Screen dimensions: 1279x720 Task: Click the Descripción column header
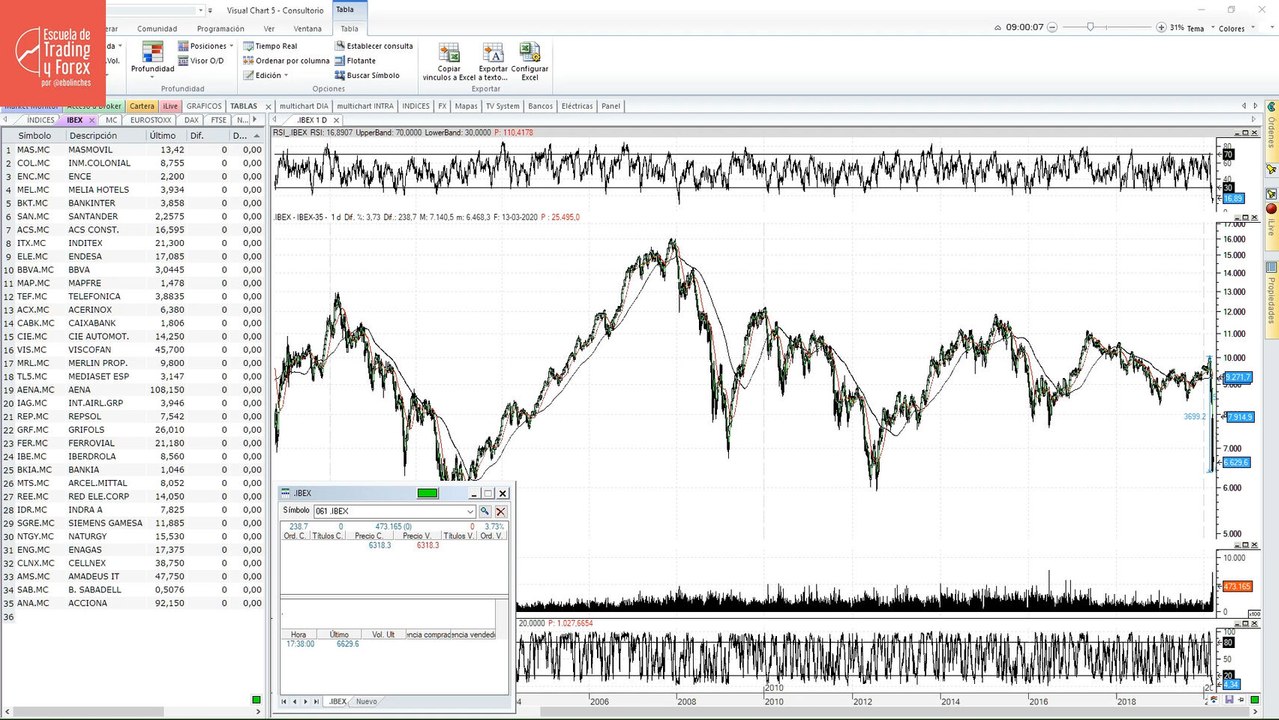click(x=105, y=135)
